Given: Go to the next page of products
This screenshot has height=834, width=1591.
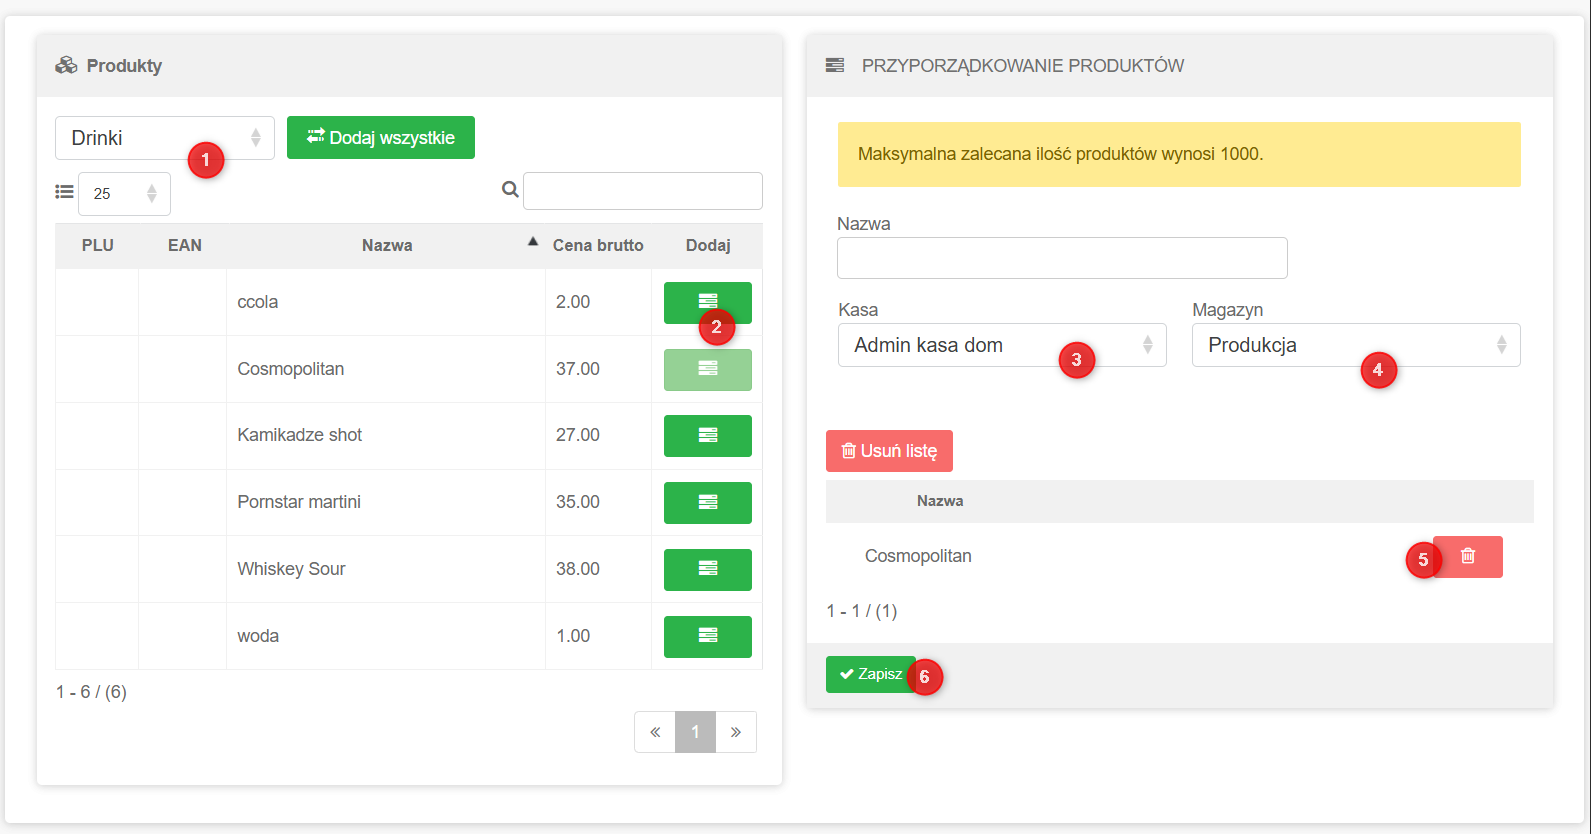Looking at the screenshot, I should (736, 732).
